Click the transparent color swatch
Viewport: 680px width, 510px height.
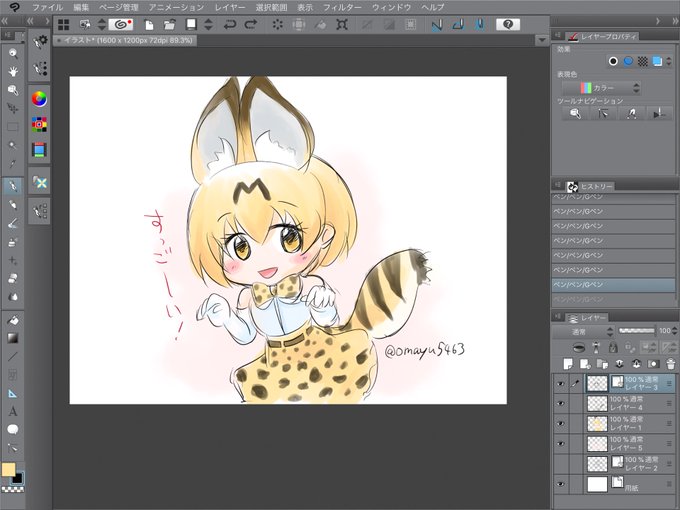coord(13,490)
